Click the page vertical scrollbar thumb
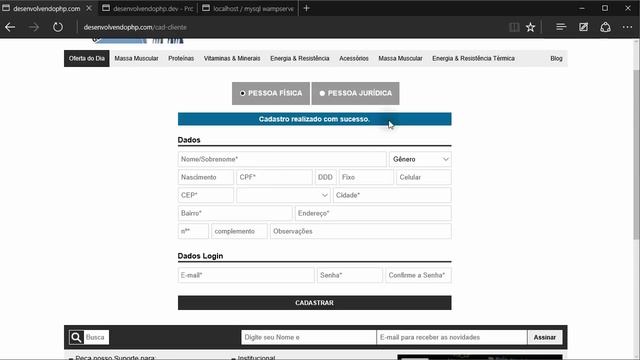This screenshot has width=640, height=360. pos(636,154)
